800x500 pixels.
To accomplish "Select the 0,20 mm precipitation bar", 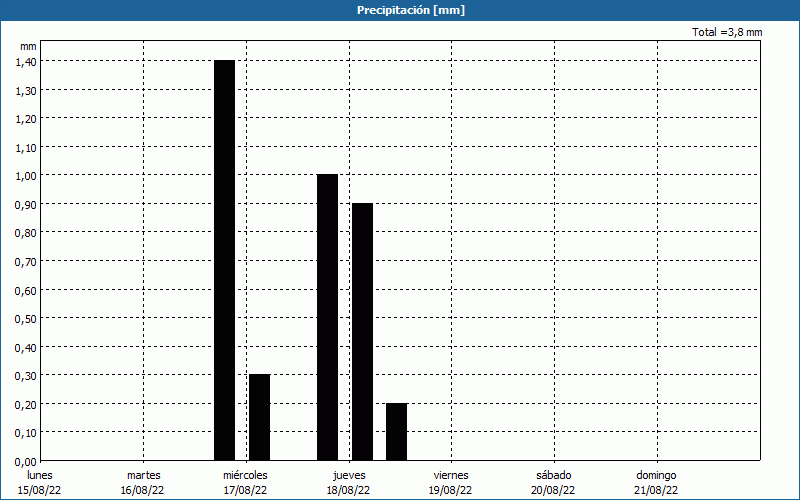I will tap(396, 432).
